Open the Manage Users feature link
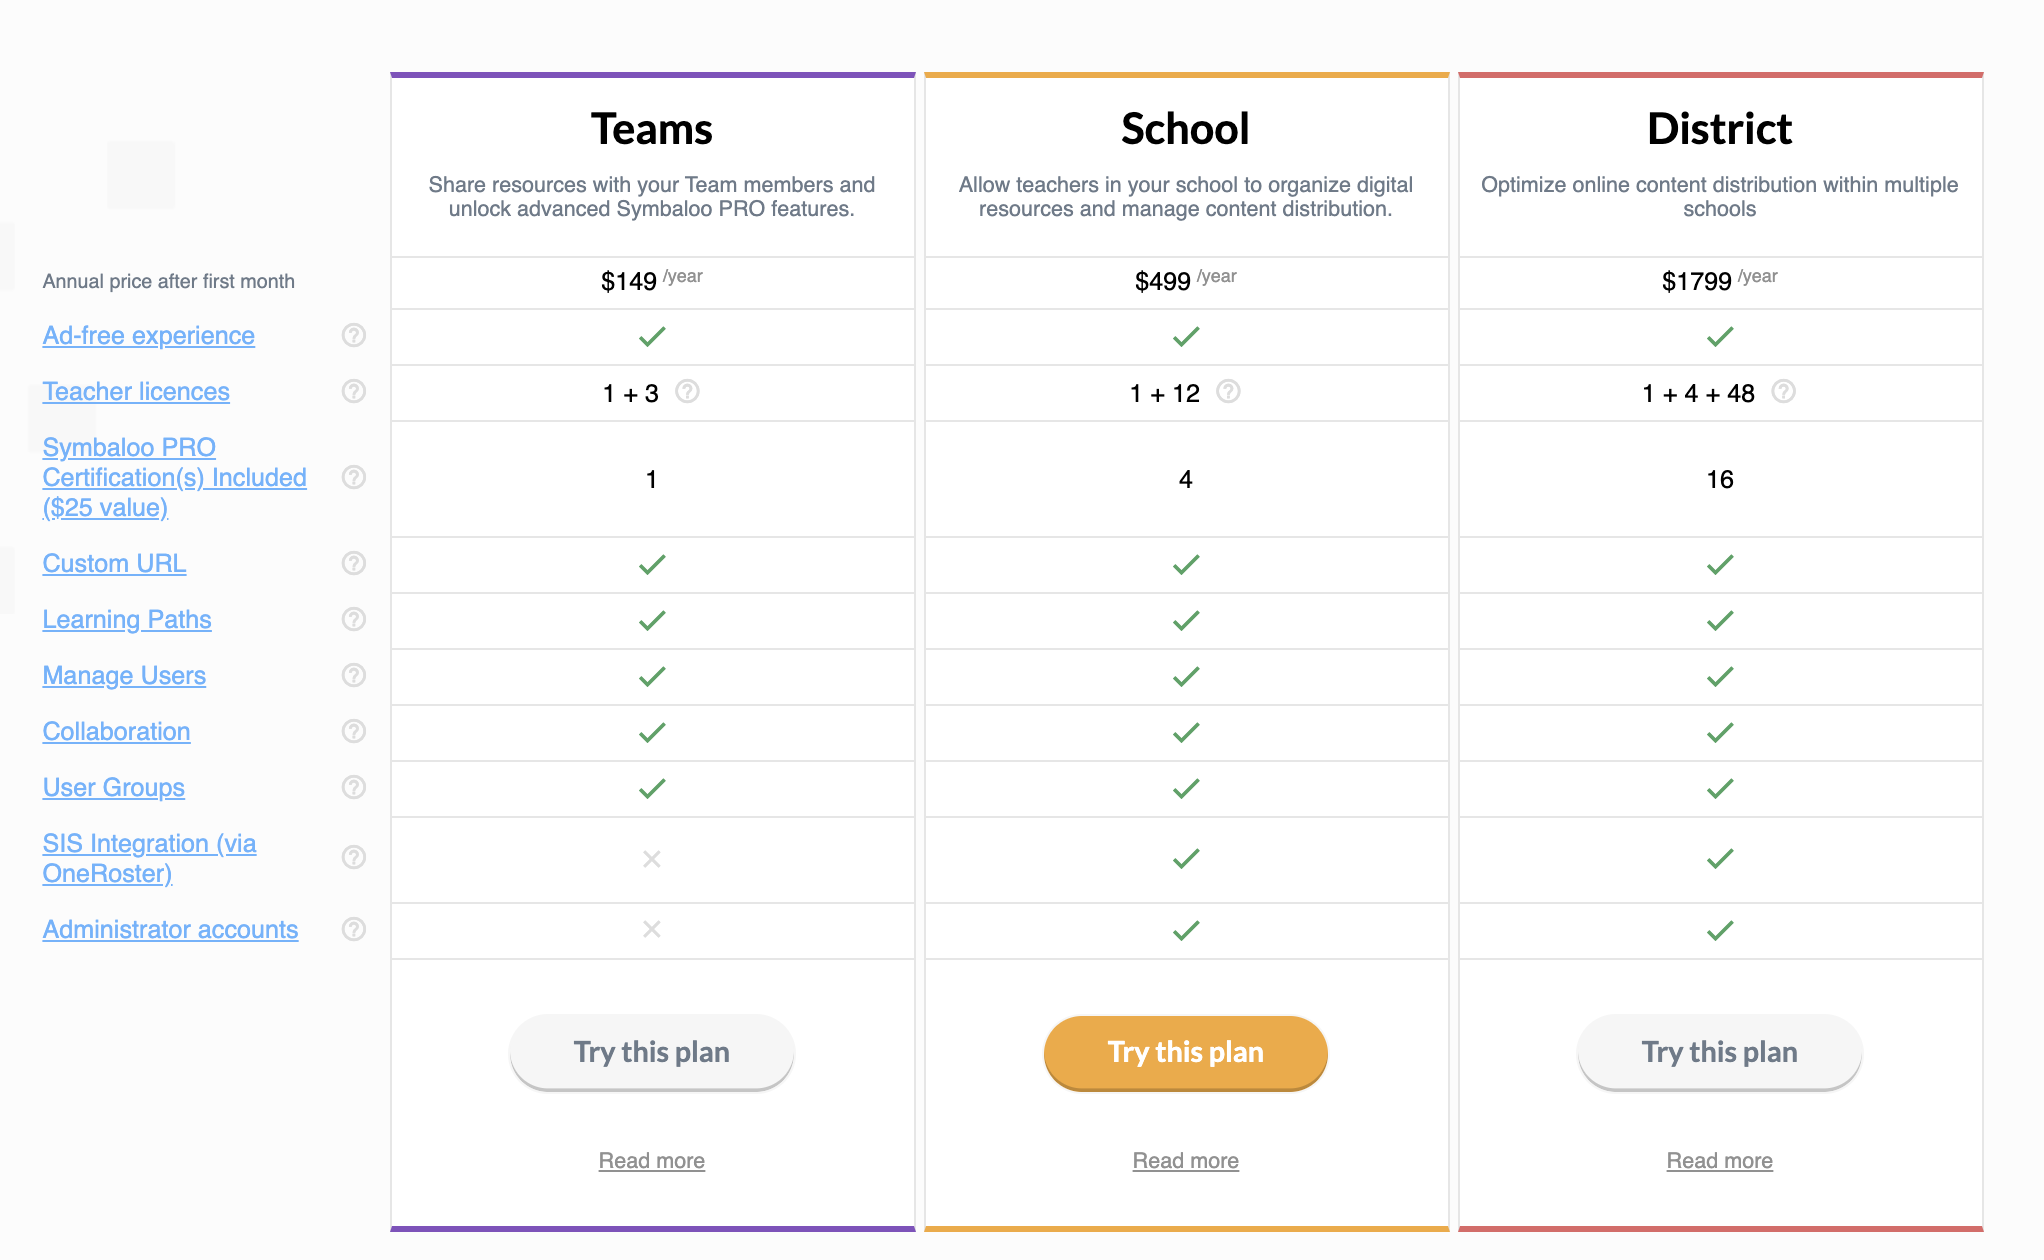 click(x=124, y=676)
